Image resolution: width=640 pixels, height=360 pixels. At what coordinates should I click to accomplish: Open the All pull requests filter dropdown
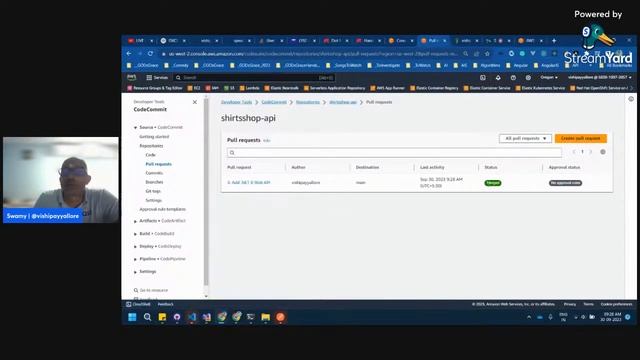(525, 138)
